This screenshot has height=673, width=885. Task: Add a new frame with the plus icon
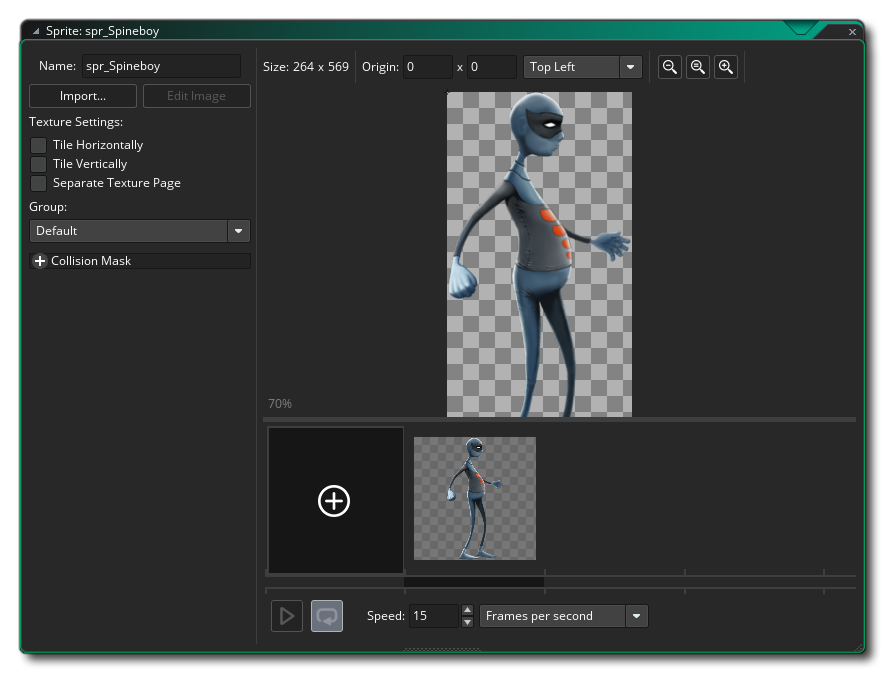pyautogui.click(x=334, y=501)
